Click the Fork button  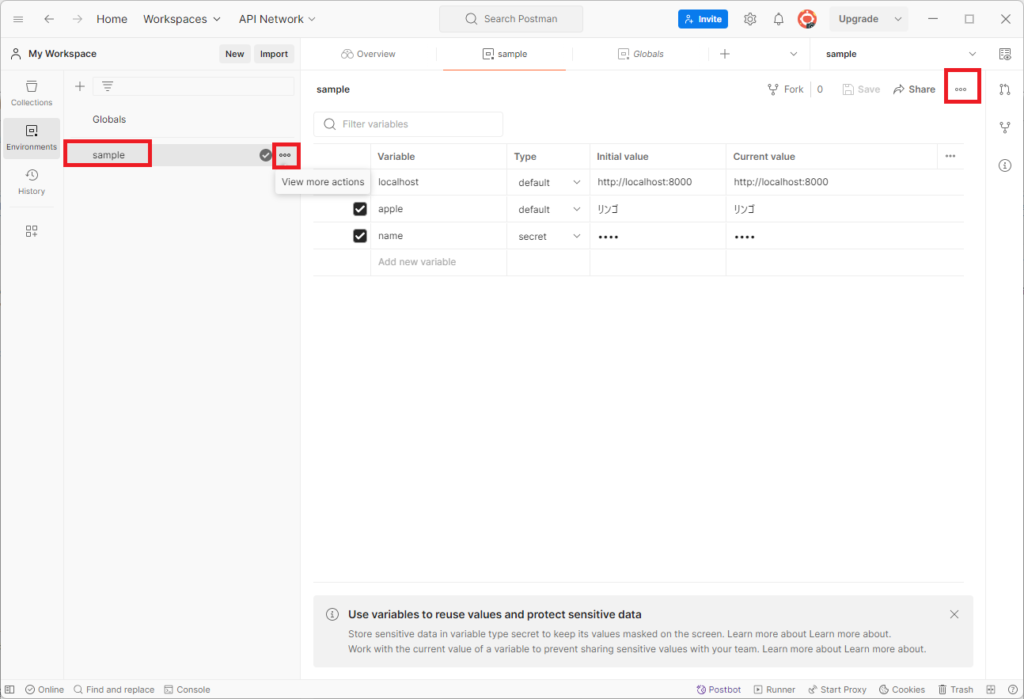(786, 89)
